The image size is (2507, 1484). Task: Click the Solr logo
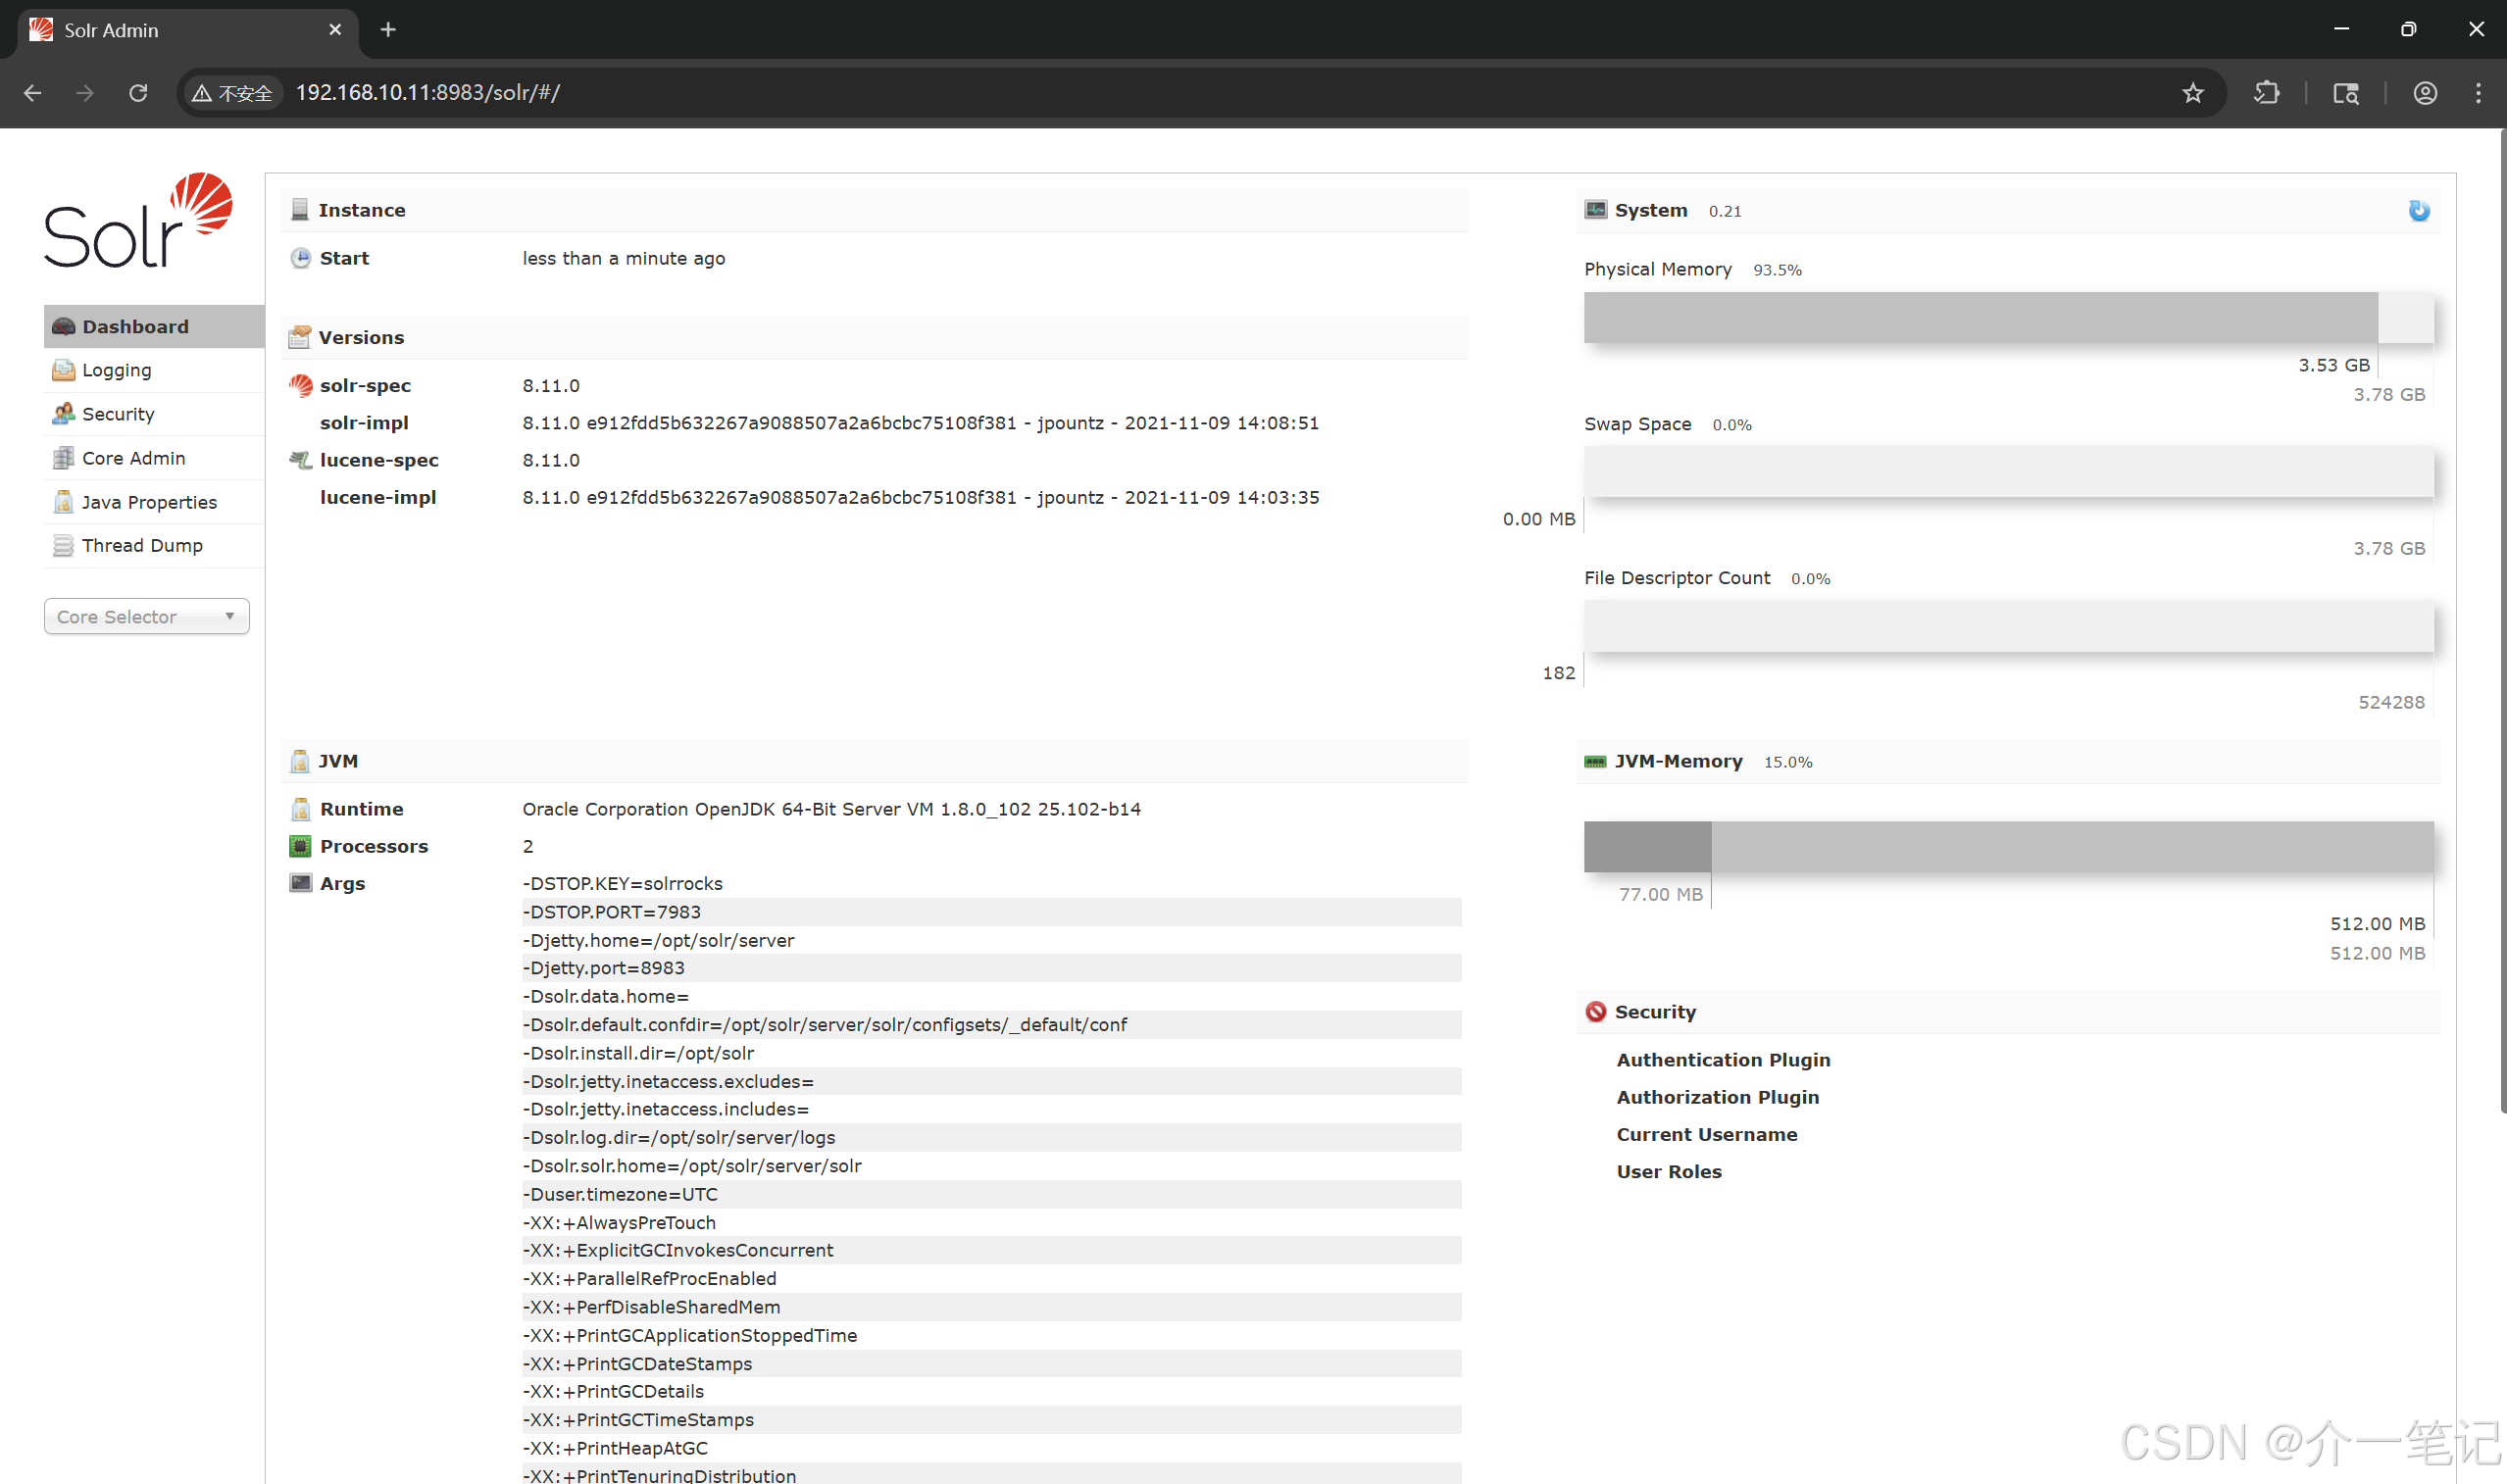click(x=138, y=221)
